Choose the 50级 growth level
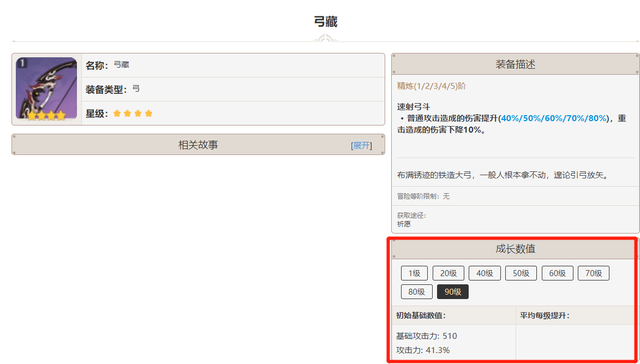640x364 pixels. click(x=521, y=273)
